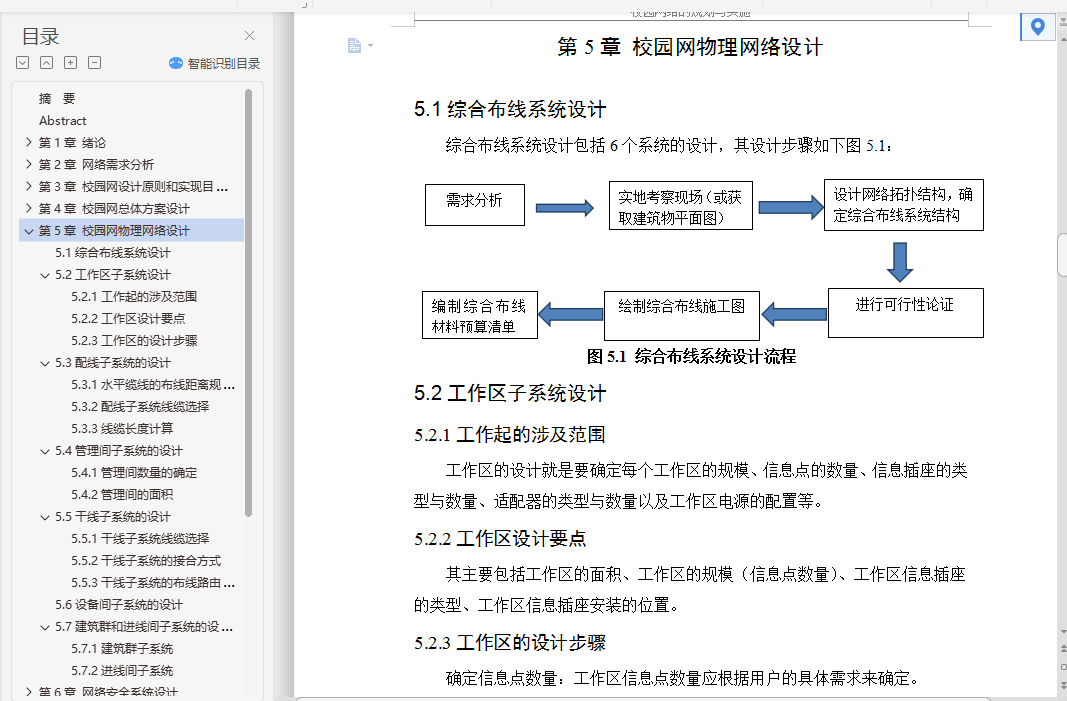The width and height of the screenshot is (1067, 701).
Task: Click the expand-all-levels down-arrow icon
Action: click(22, 63)
